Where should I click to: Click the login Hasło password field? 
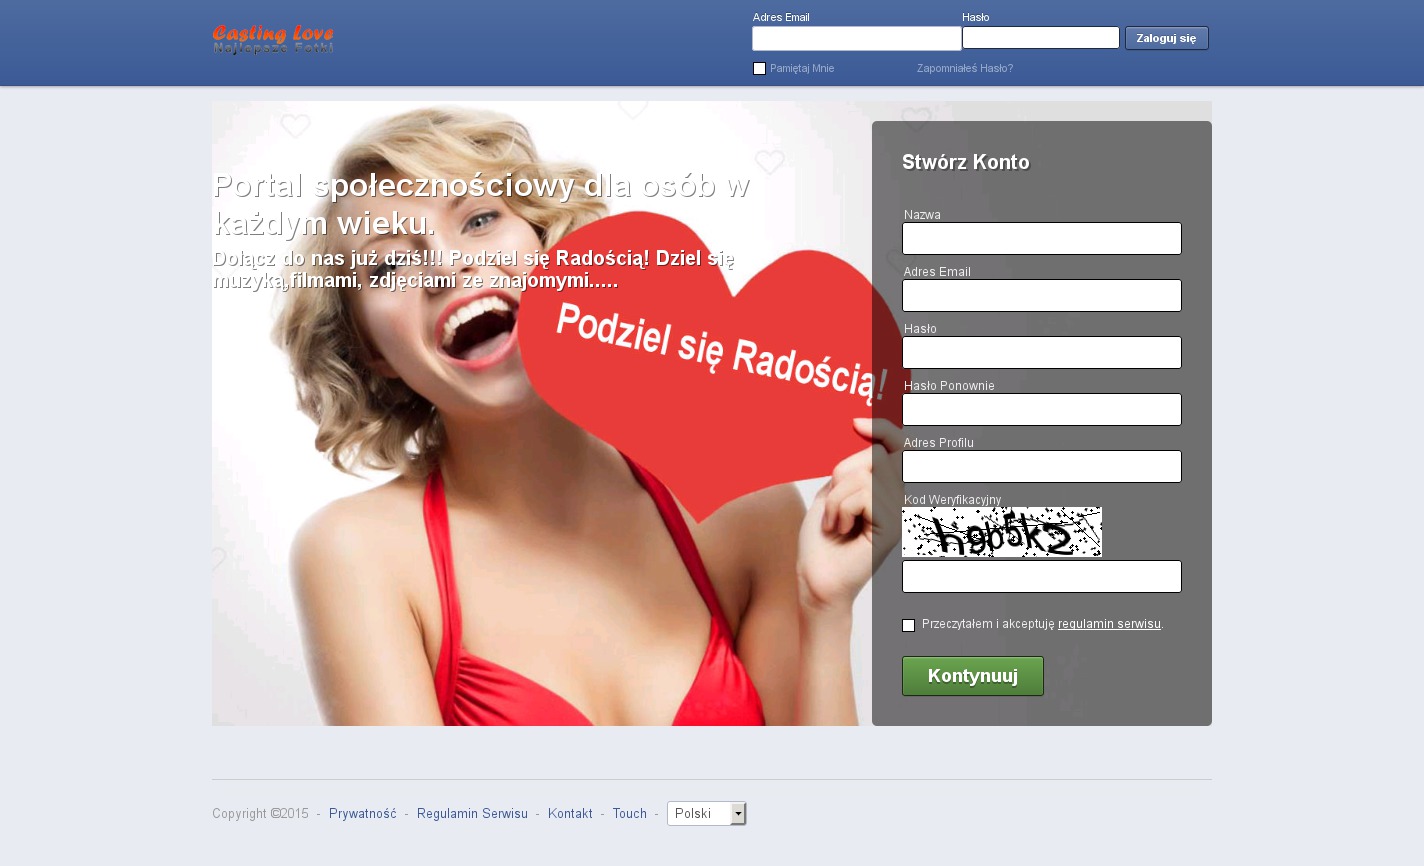click(1040, 38)
